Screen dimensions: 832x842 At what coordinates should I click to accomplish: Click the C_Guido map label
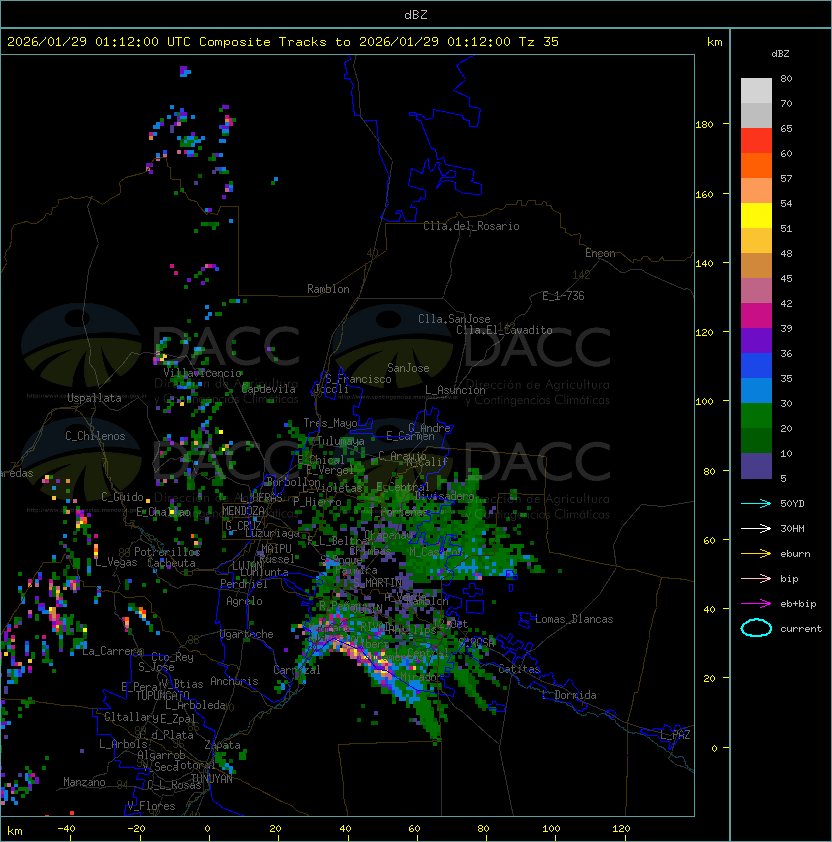122,497
